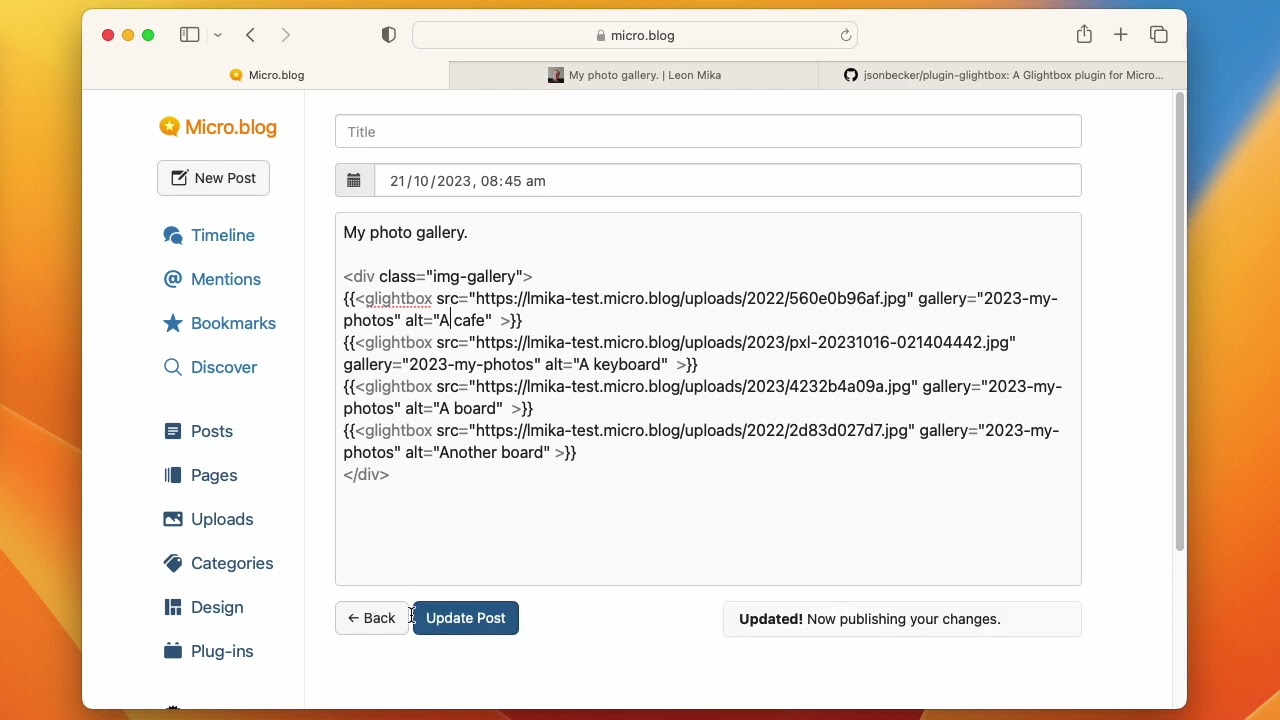Viewport: 1280px width, 720px height.
Task: Open a new tab with the plus icon
Action: pyautogui.click(x=1121, y=35)
